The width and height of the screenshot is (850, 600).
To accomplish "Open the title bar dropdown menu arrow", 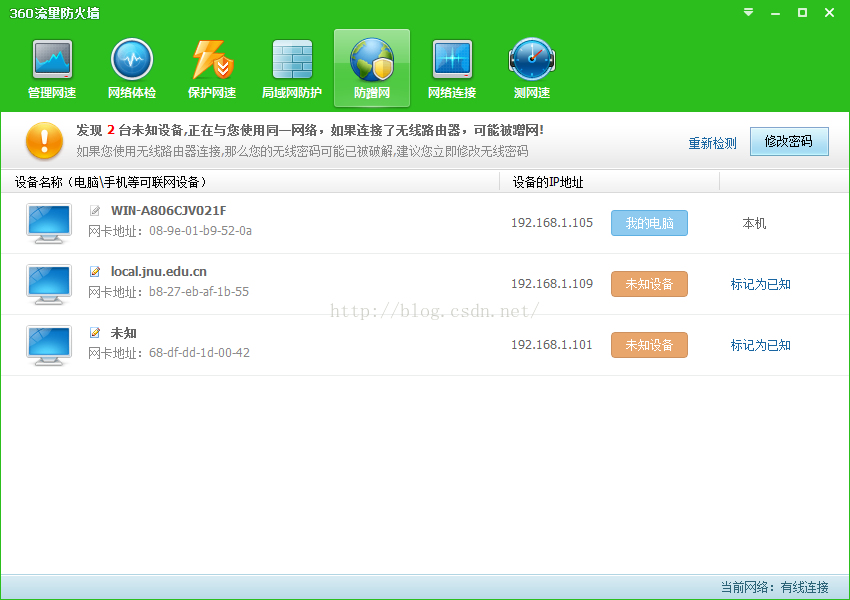I will tap(749, 12).
